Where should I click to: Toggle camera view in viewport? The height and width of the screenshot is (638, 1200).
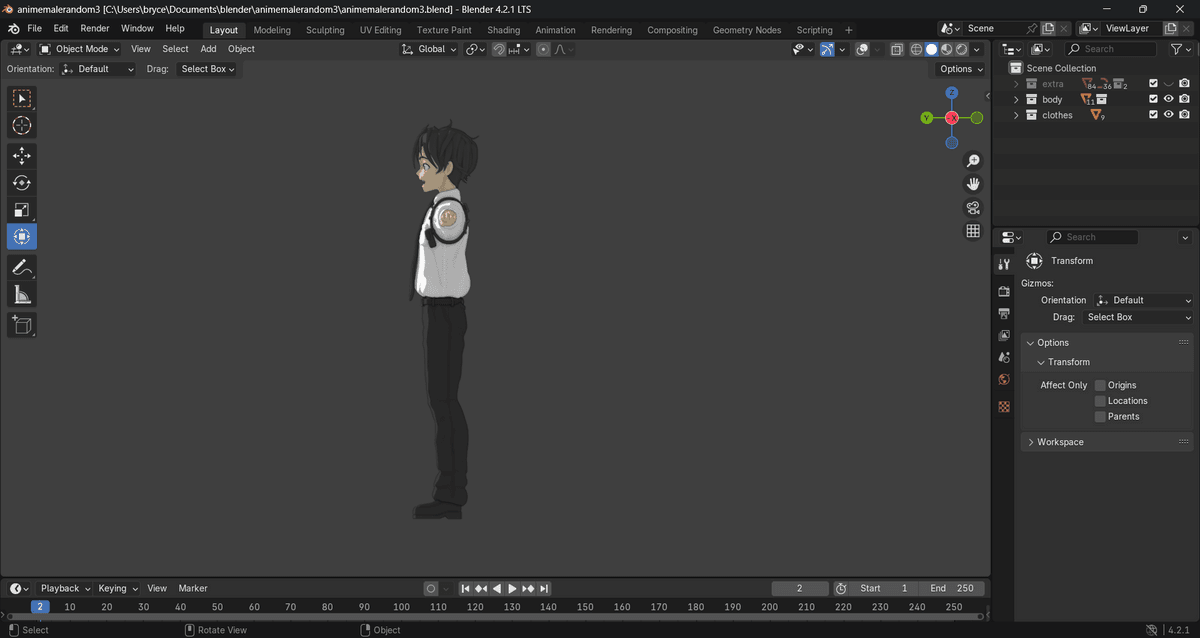972,208
